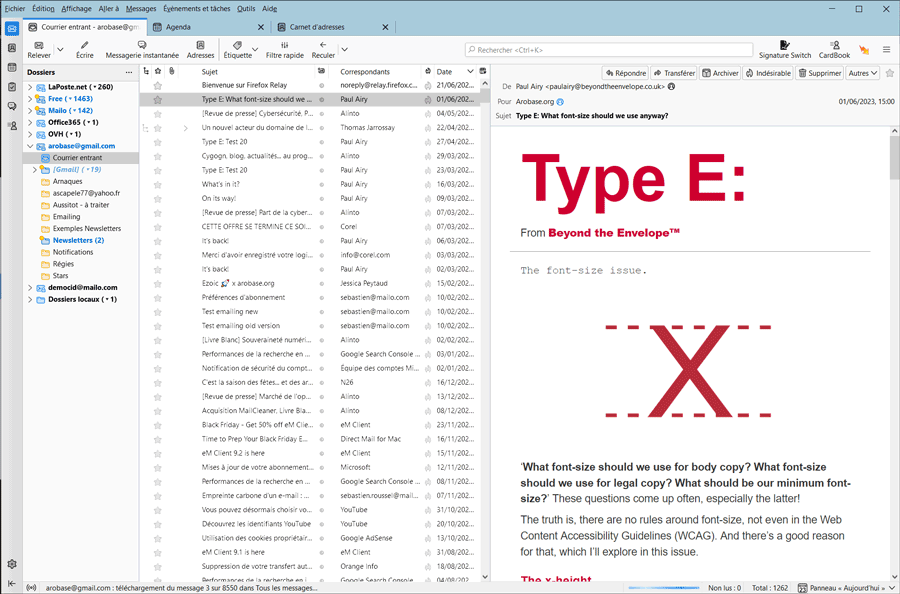Star the What's in it? message
This screenshot has width=900, height=594.
(158, 184)
